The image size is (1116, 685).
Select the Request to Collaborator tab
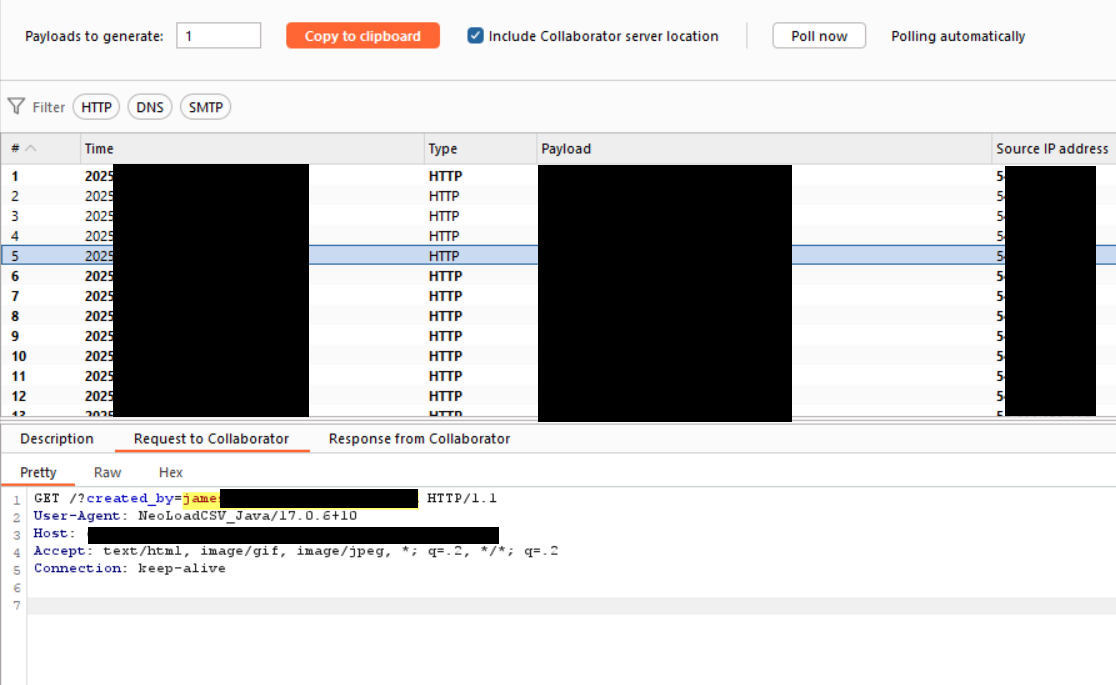click(211, 439)
